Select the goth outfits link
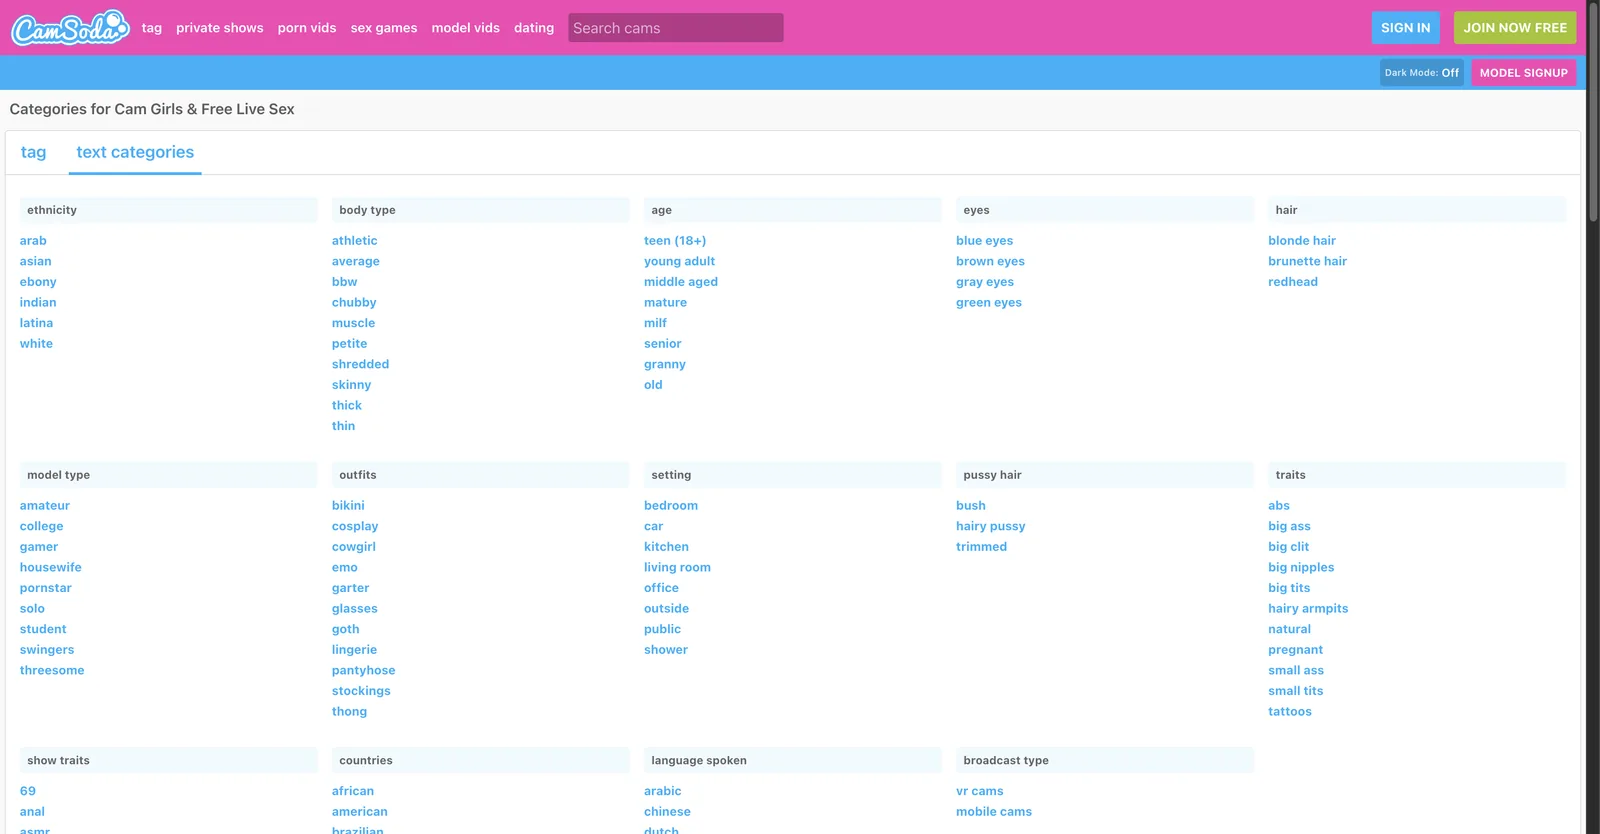Screen dimensions: 1600x834 coord(346,629)
